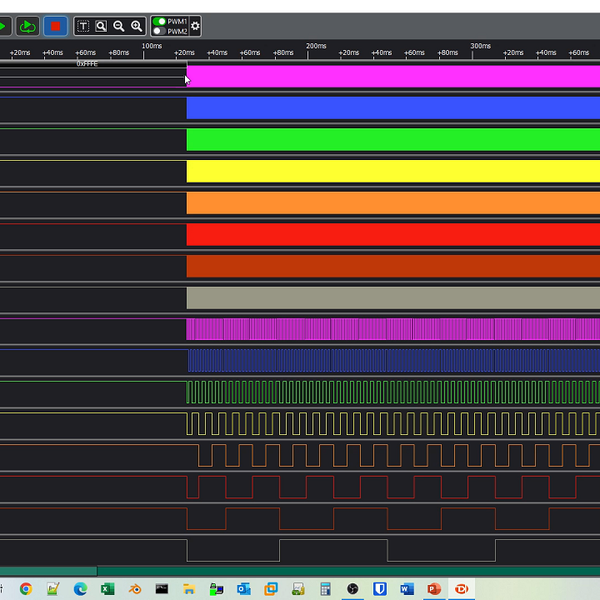The width and height of the screenshot is (600, 600).
Task: Open Excel from the taskbar
Action: coord(107,589)
